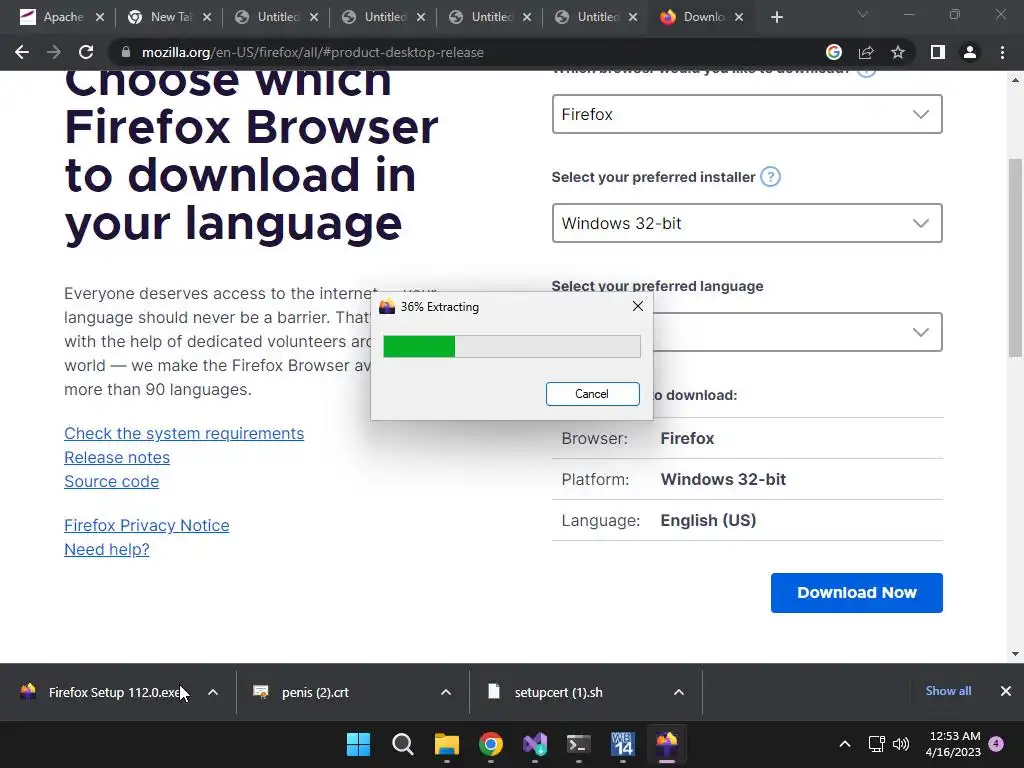Click the installer help question mark icon
Screen dimensions: 1024x768
pyautogui.click(x=771, y=177)
